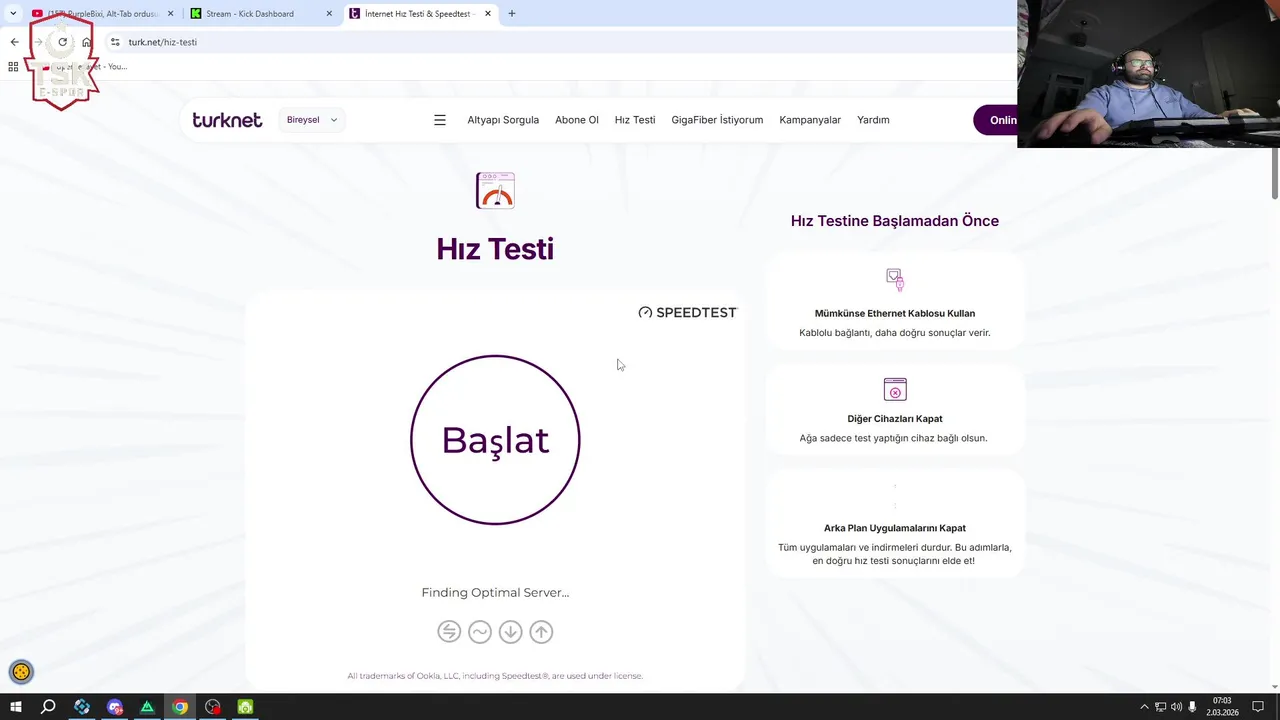Image resolution: width=1280 pixels, height=720 pixels.
Task: Click the ping latency icon below server status
Action: (449, 631)
